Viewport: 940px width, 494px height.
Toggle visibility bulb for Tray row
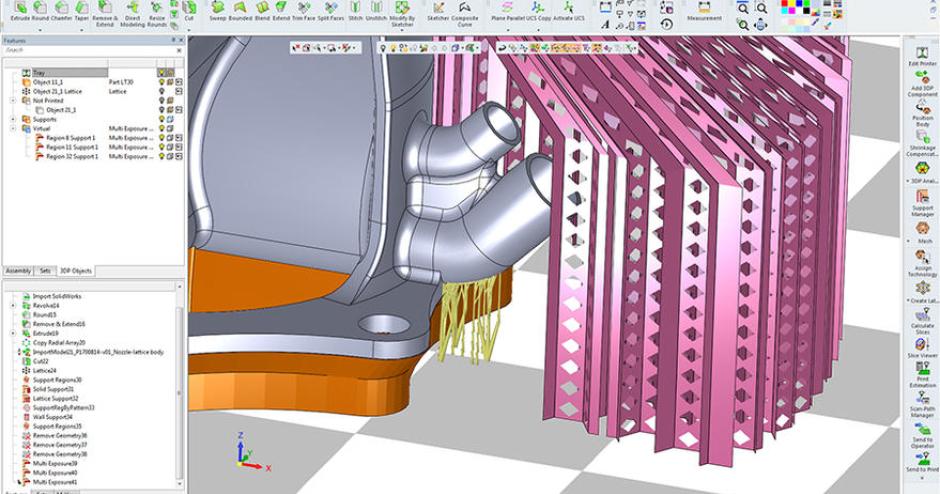161,73
